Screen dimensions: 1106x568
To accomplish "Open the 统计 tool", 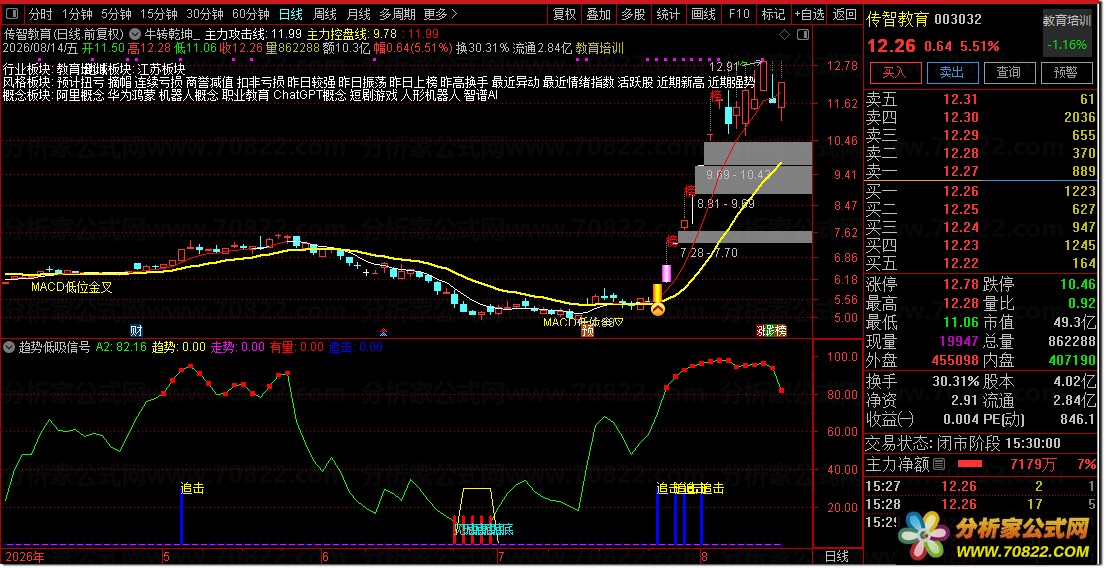I will click(668, 13).
